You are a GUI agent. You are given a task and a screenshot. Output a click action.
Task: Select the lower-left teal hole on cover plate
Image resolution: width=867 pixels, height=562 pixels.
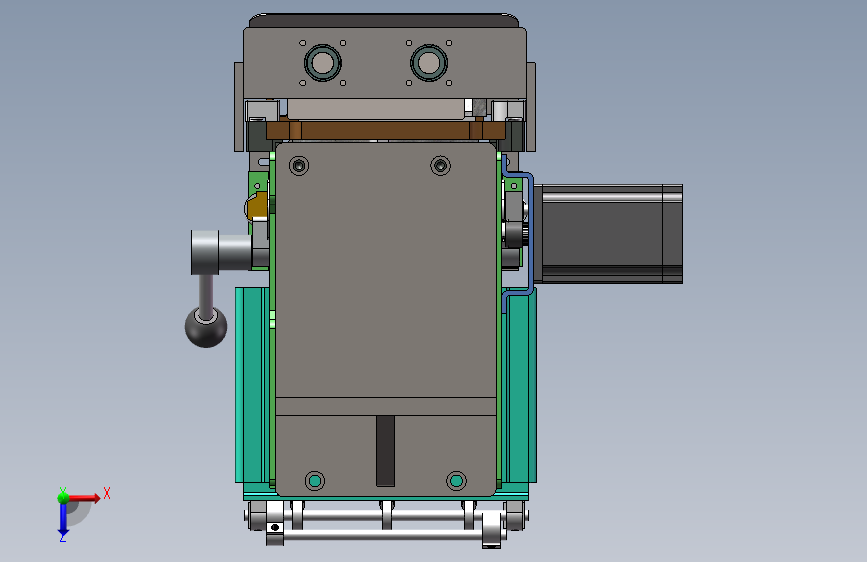pos(315,481)
